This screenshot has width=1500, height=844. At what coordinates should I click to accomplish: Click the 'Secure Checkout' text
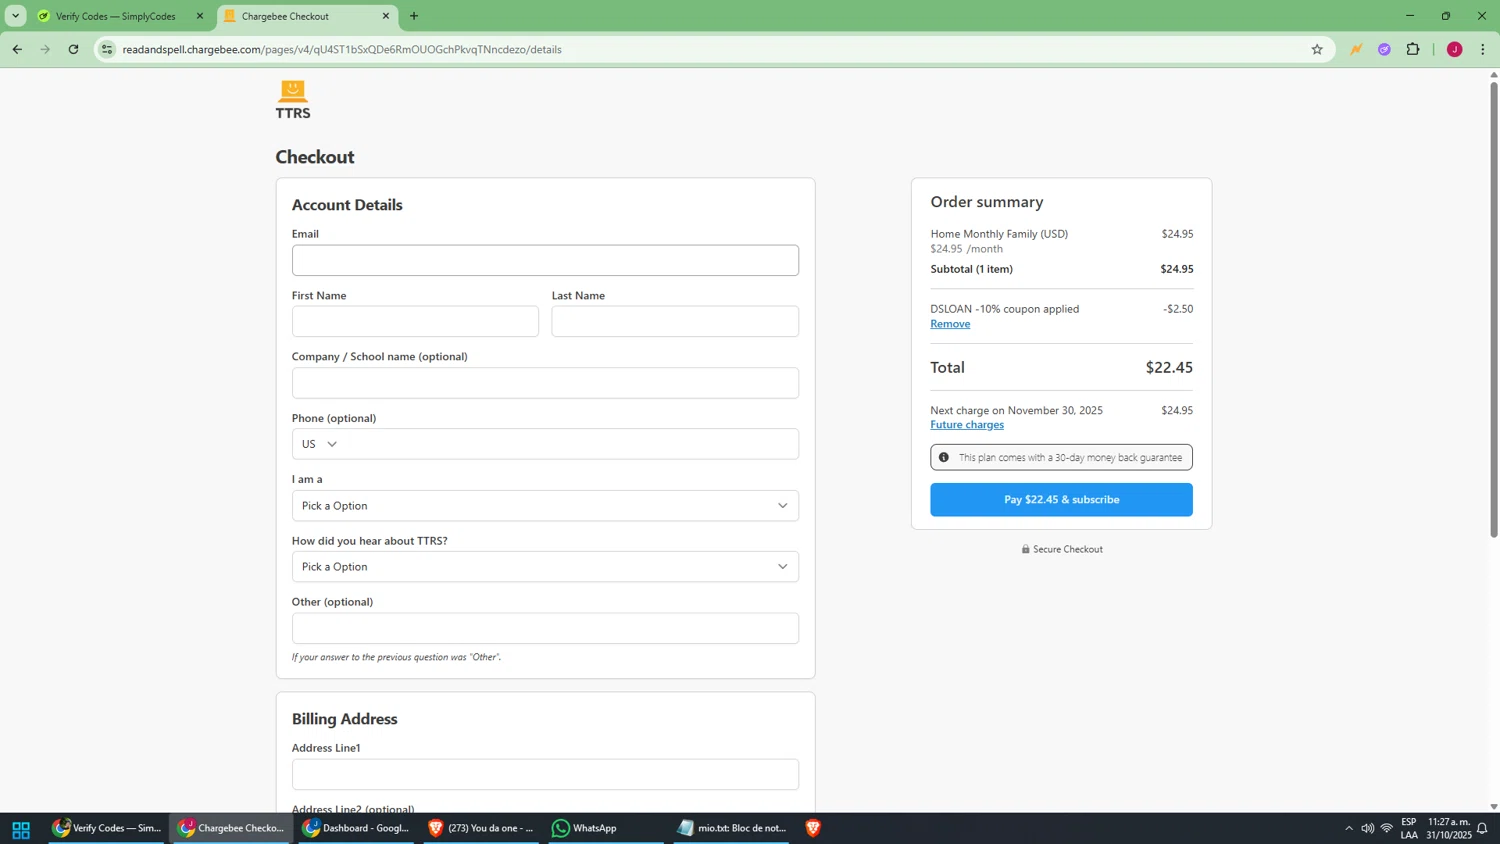point(1067,549)
